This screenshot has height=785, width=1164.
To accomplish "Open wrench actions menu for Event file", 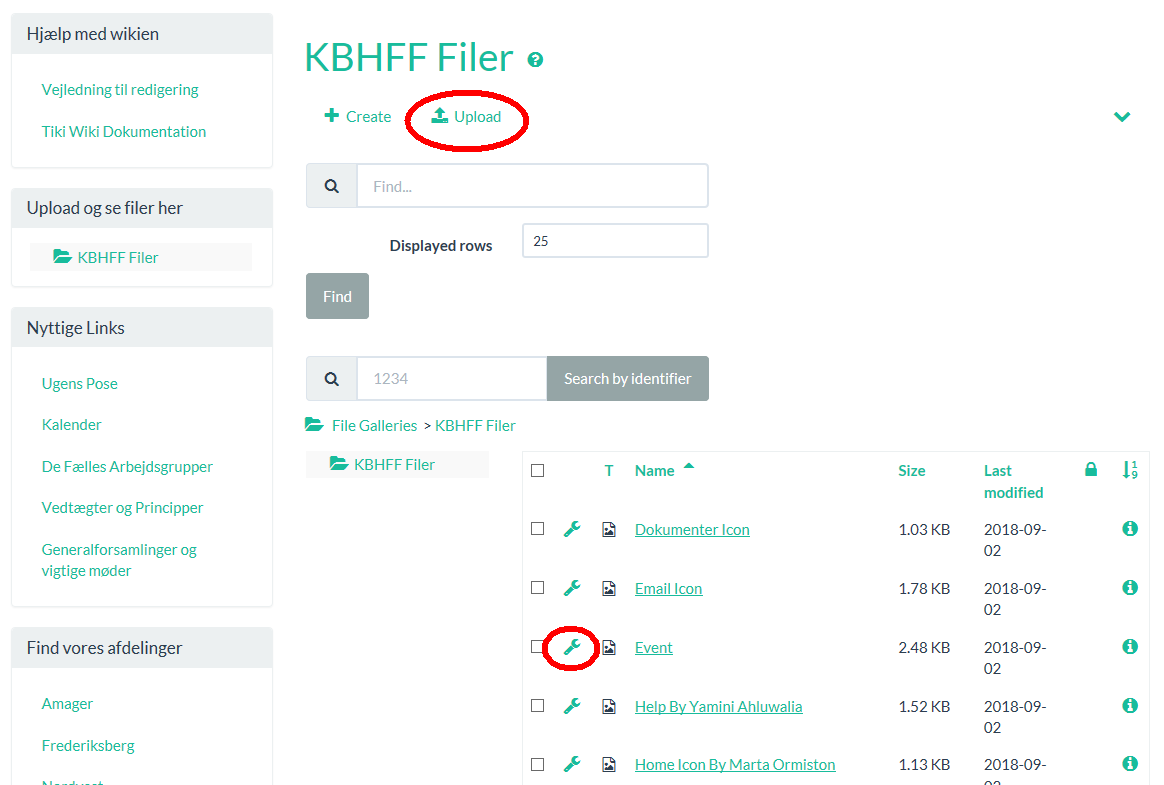I will pyautogui.click(x=572, y=647).
